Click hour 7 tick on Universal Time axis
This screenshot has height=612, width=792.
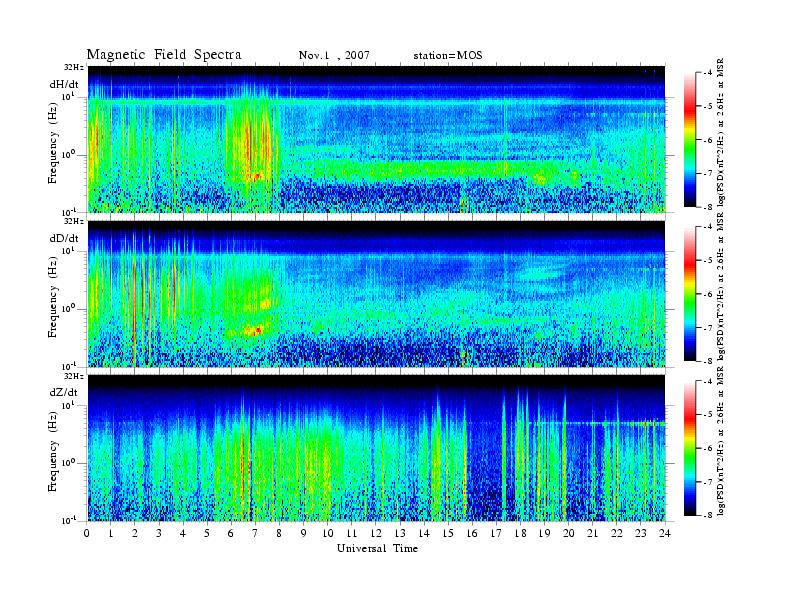point(255,534)
